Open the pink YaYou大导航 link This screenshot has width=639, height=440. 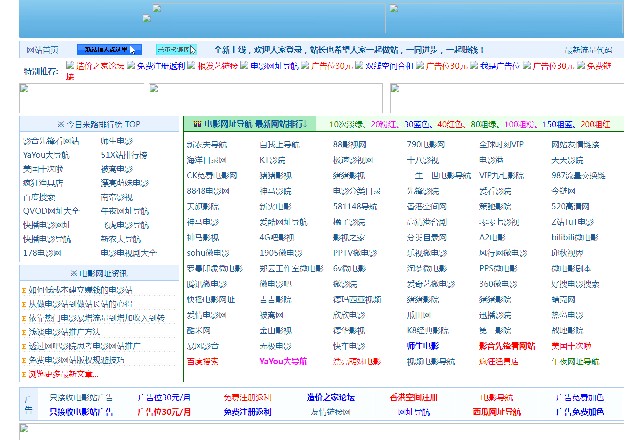pyautogui.click(x=283, y=361)
